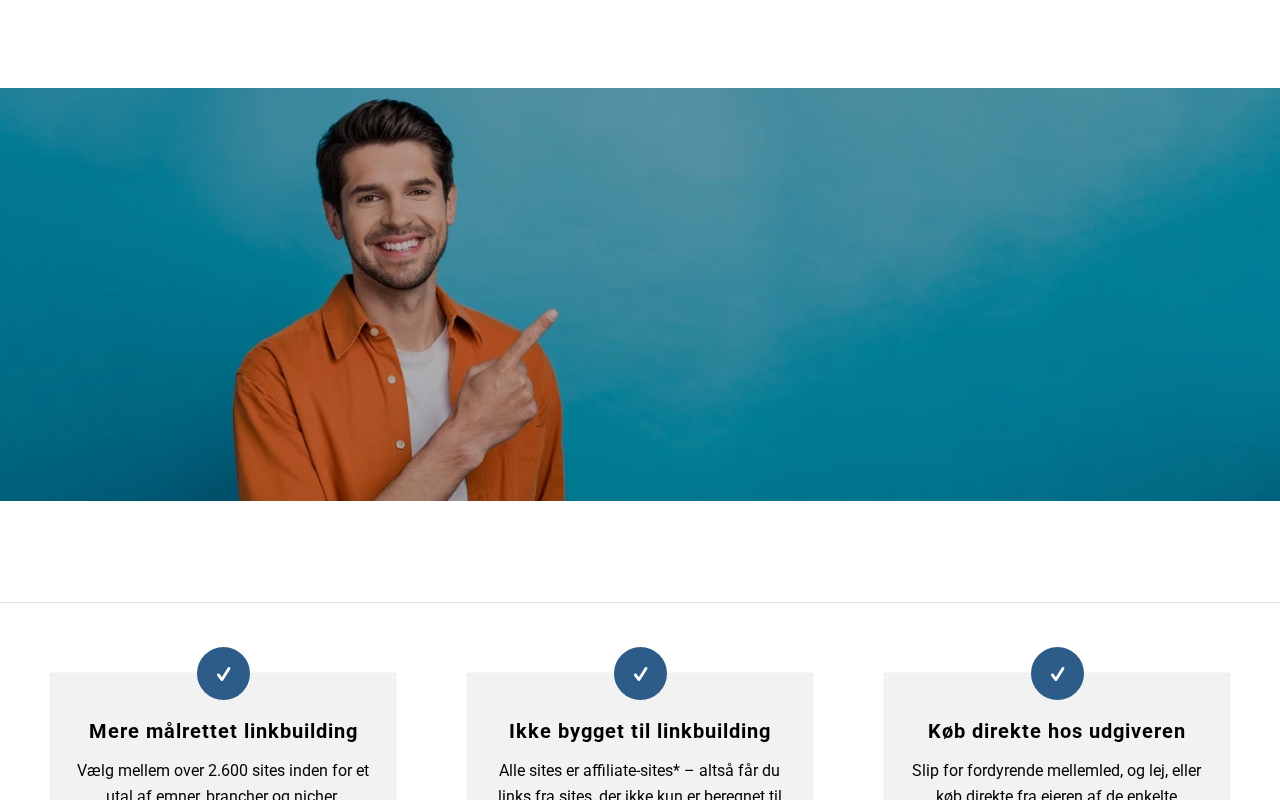Click the checkmark icon above Mere målrettet linkbuilding

point(223,673)
